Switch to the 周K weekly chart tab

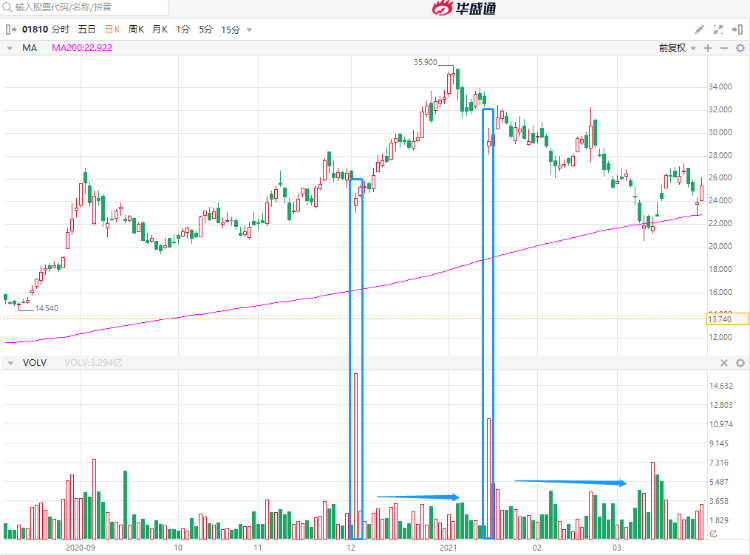click(136, 30)
